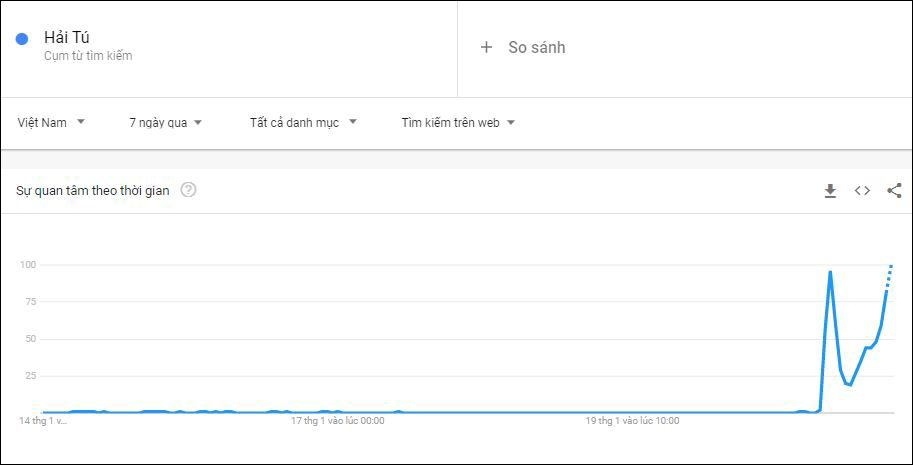The height and width of the screenshot is (465, 913).
Task: Expand Tất cả danh mục category dropdown
Action: (303, 123)
